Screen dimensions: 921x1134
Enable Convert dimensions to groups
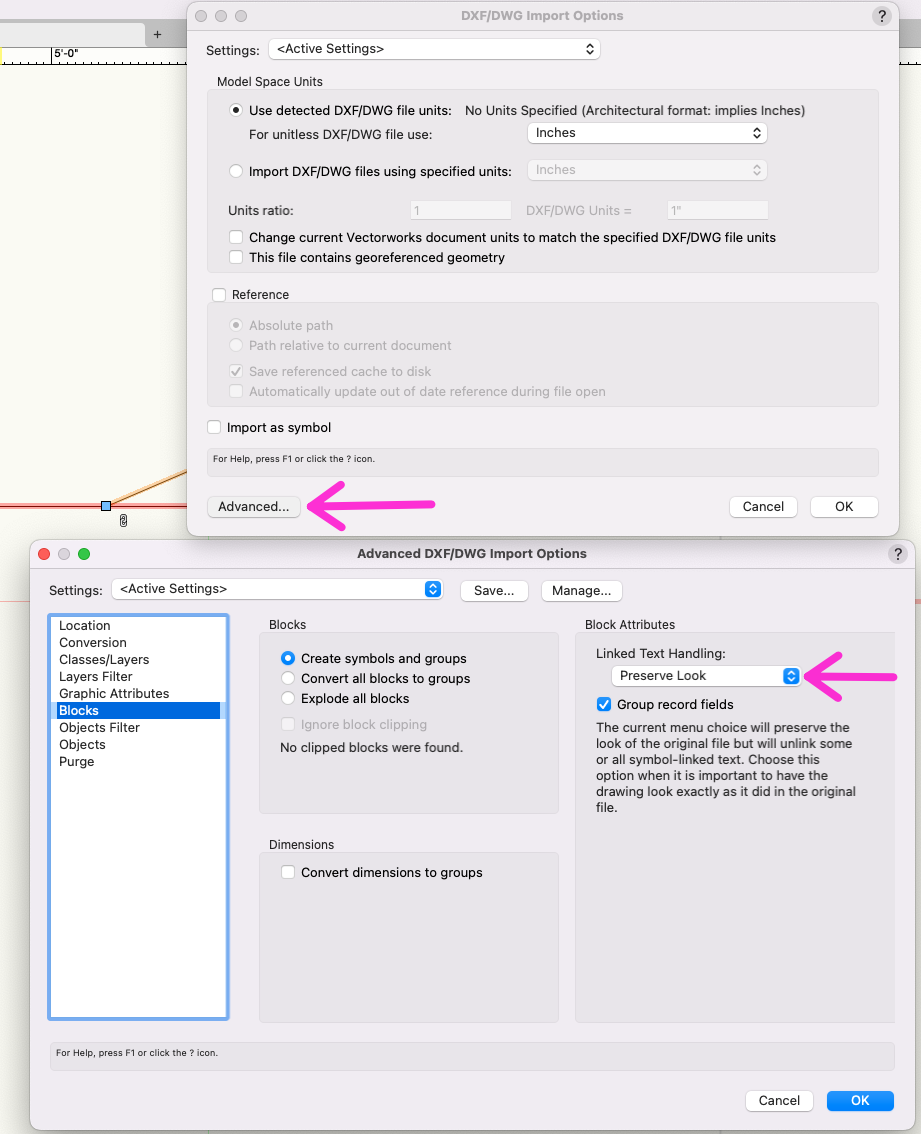click(x=288, y=872)
